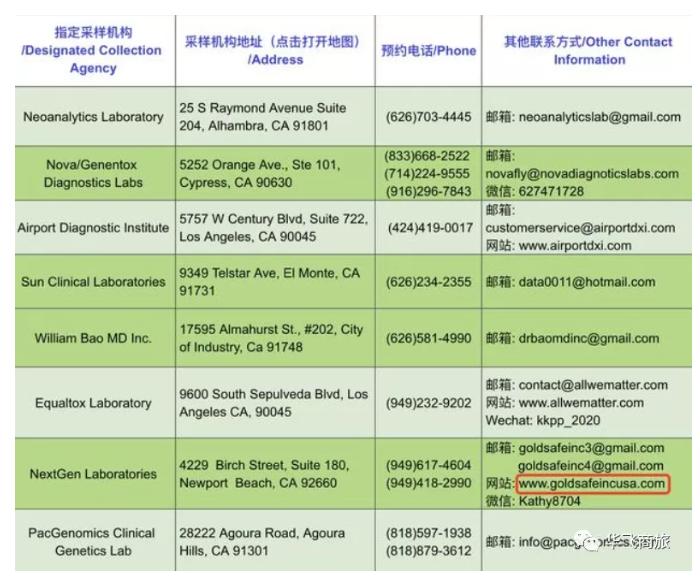The height and width of the screenshot is (579, 694).
Task: Click phone number (949)617-4604
Action: click(428, 465)
